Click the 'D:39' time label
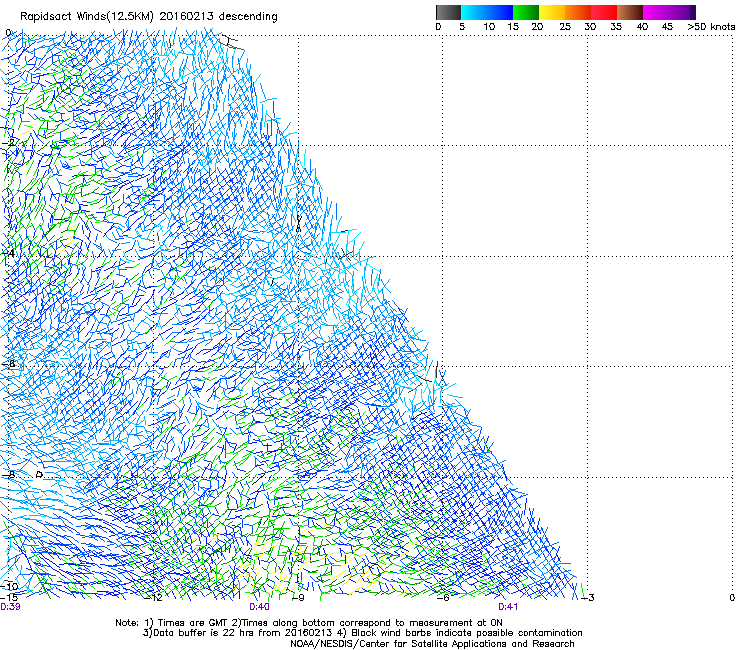The image size is (740, 650). pyautogui.click(x=10, y=607)
